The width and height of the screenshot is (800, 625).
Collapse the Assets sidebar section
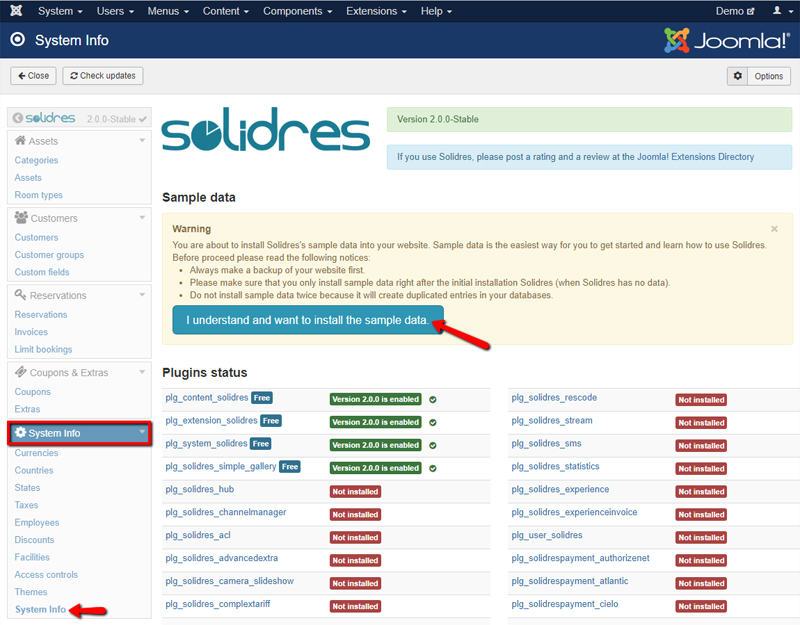point(142,141)
